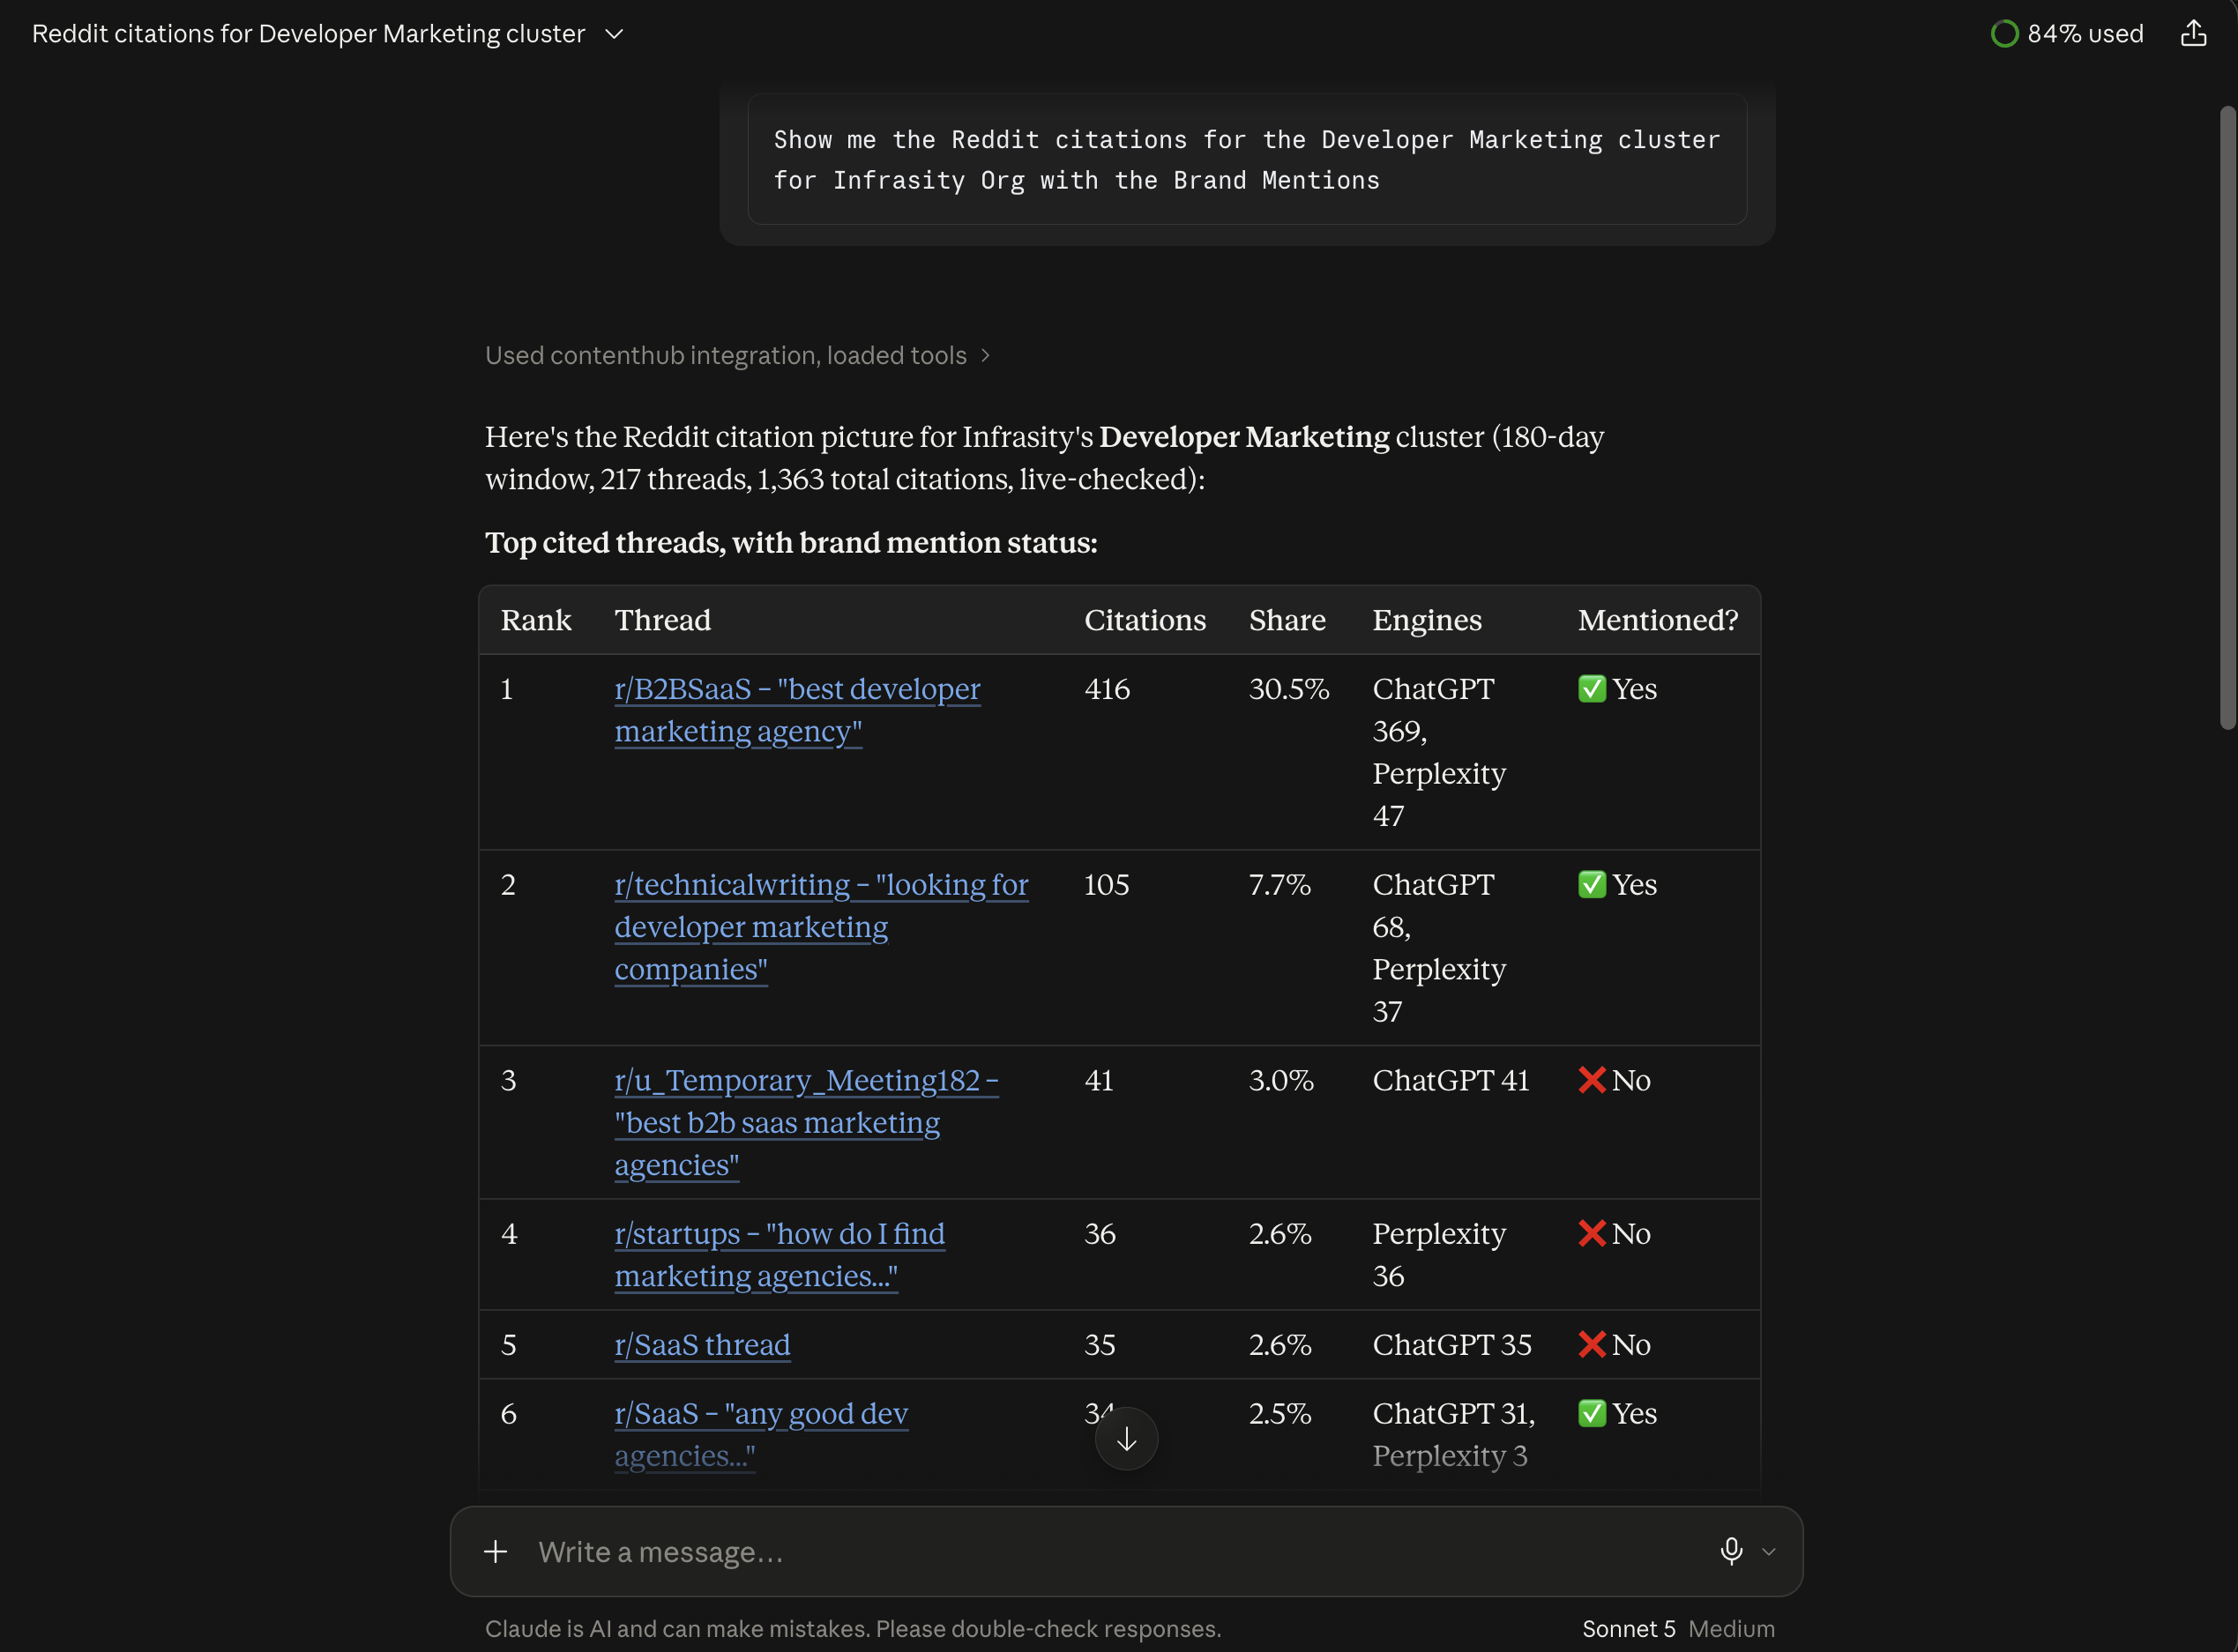Open the share conversation icon
This screenshot has height=1652, width=2238.
click(x=2193, y=33)
